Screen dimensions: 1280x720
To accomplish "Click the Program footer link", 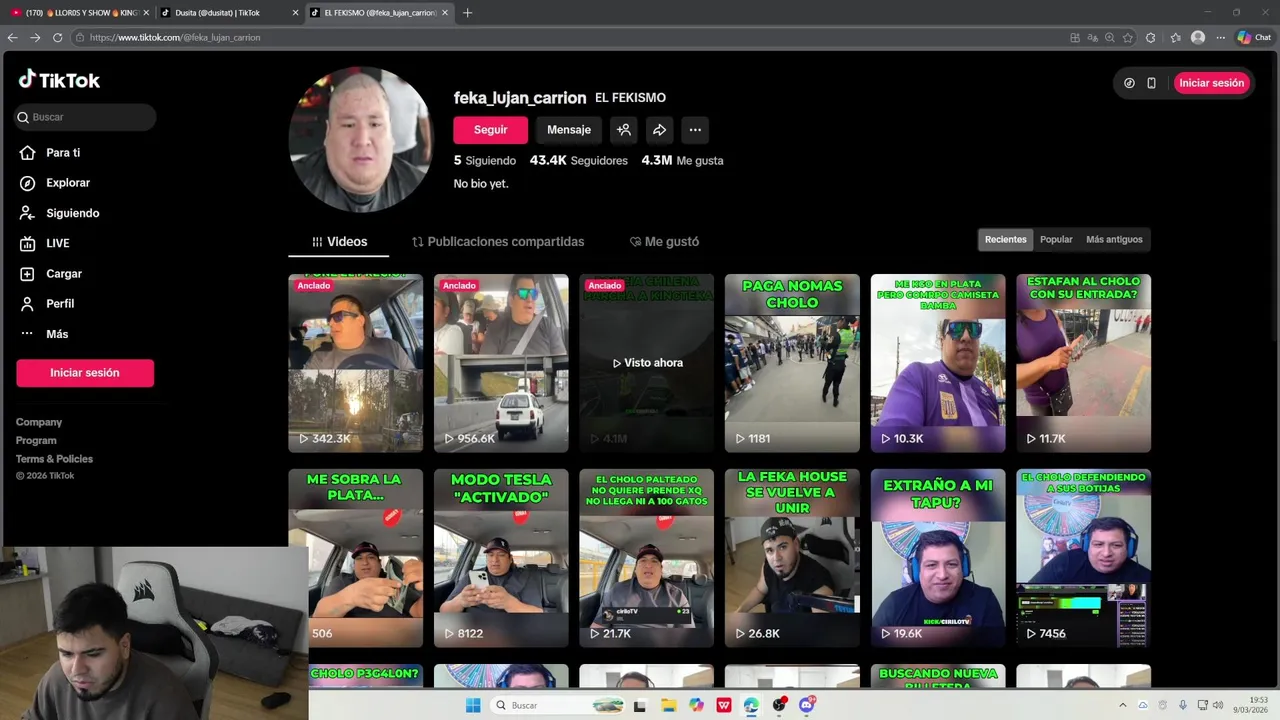I will (x=36, y=440).
